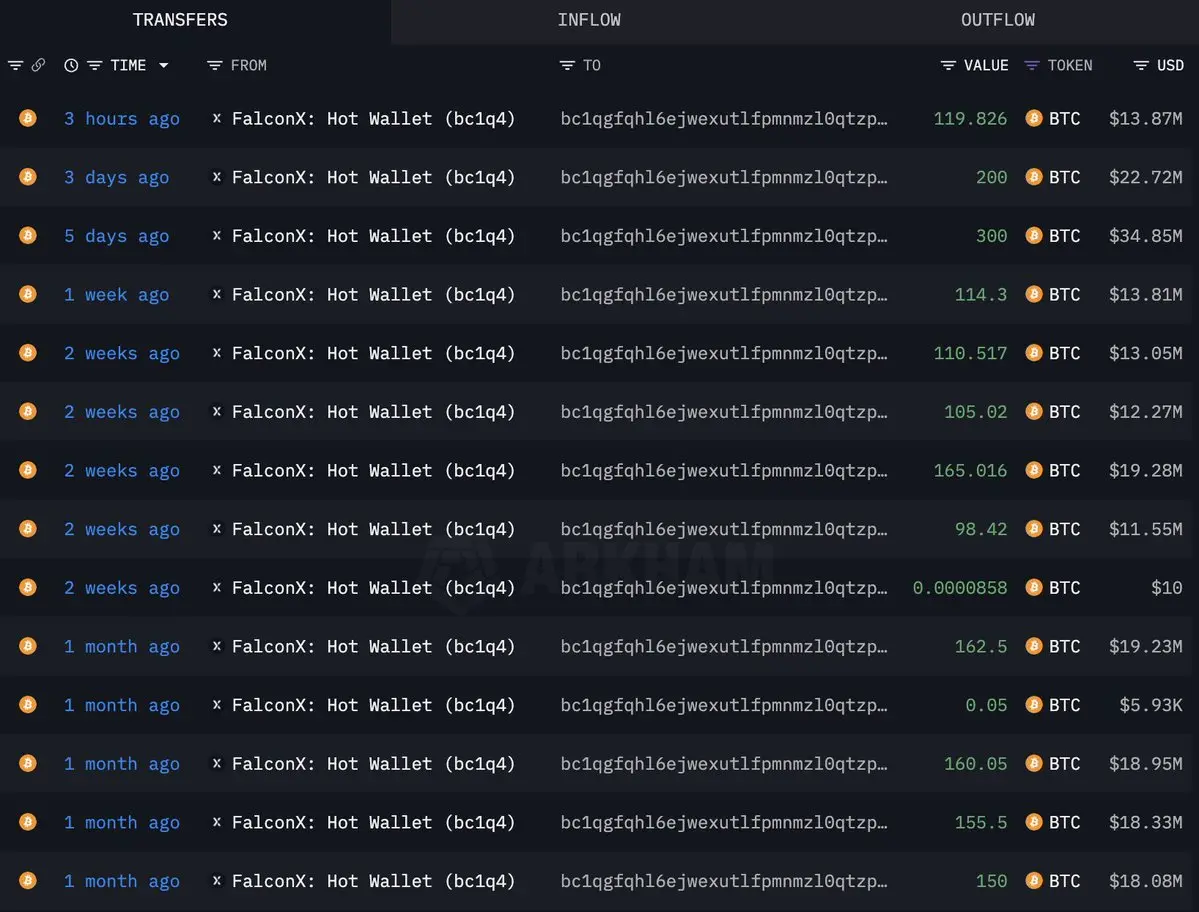
Task: Switch to the OUTFLOW tab
Action: click(x=998, y=20)
